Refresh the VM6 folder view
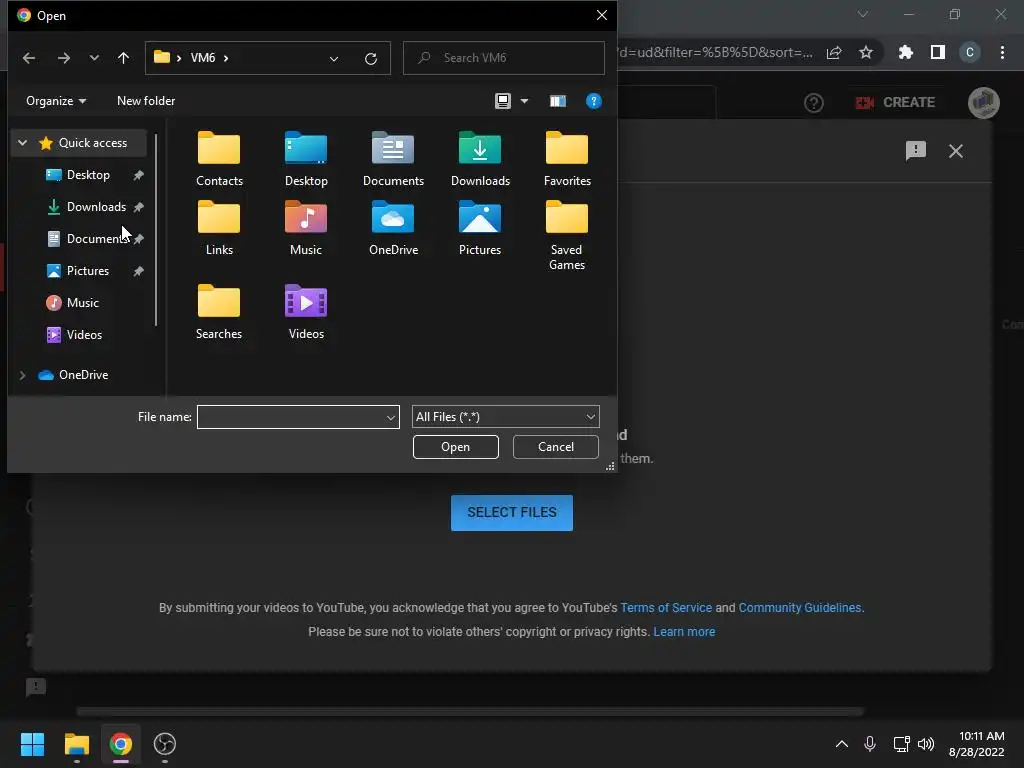This screenshot has height=768, width=1024. (371, 59)
